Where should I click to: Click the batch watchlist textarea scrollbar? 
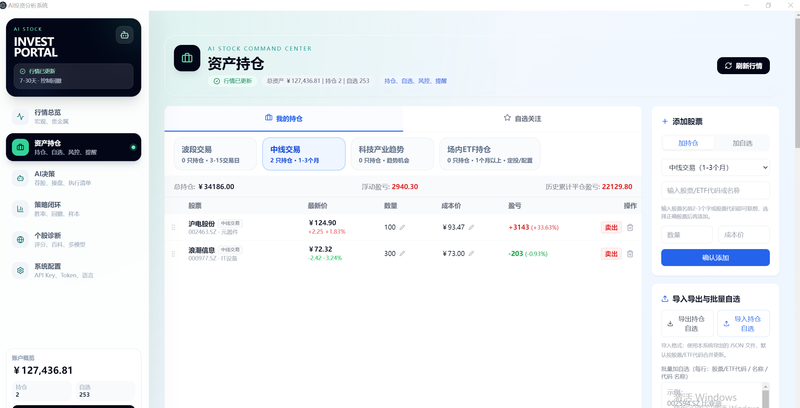(765, 396)
